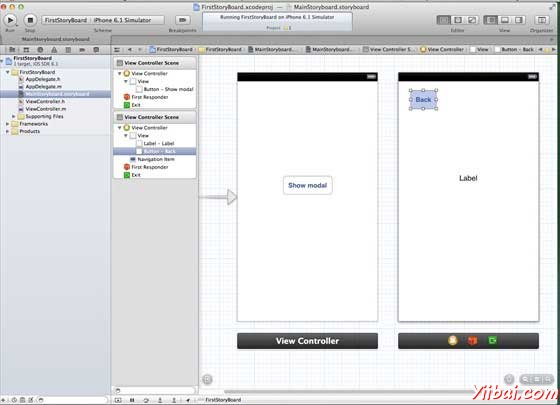Click FirstStoryBoard project in jump bar
The image size is (560, 405).
pyautogui.click(x=171, y=50)
